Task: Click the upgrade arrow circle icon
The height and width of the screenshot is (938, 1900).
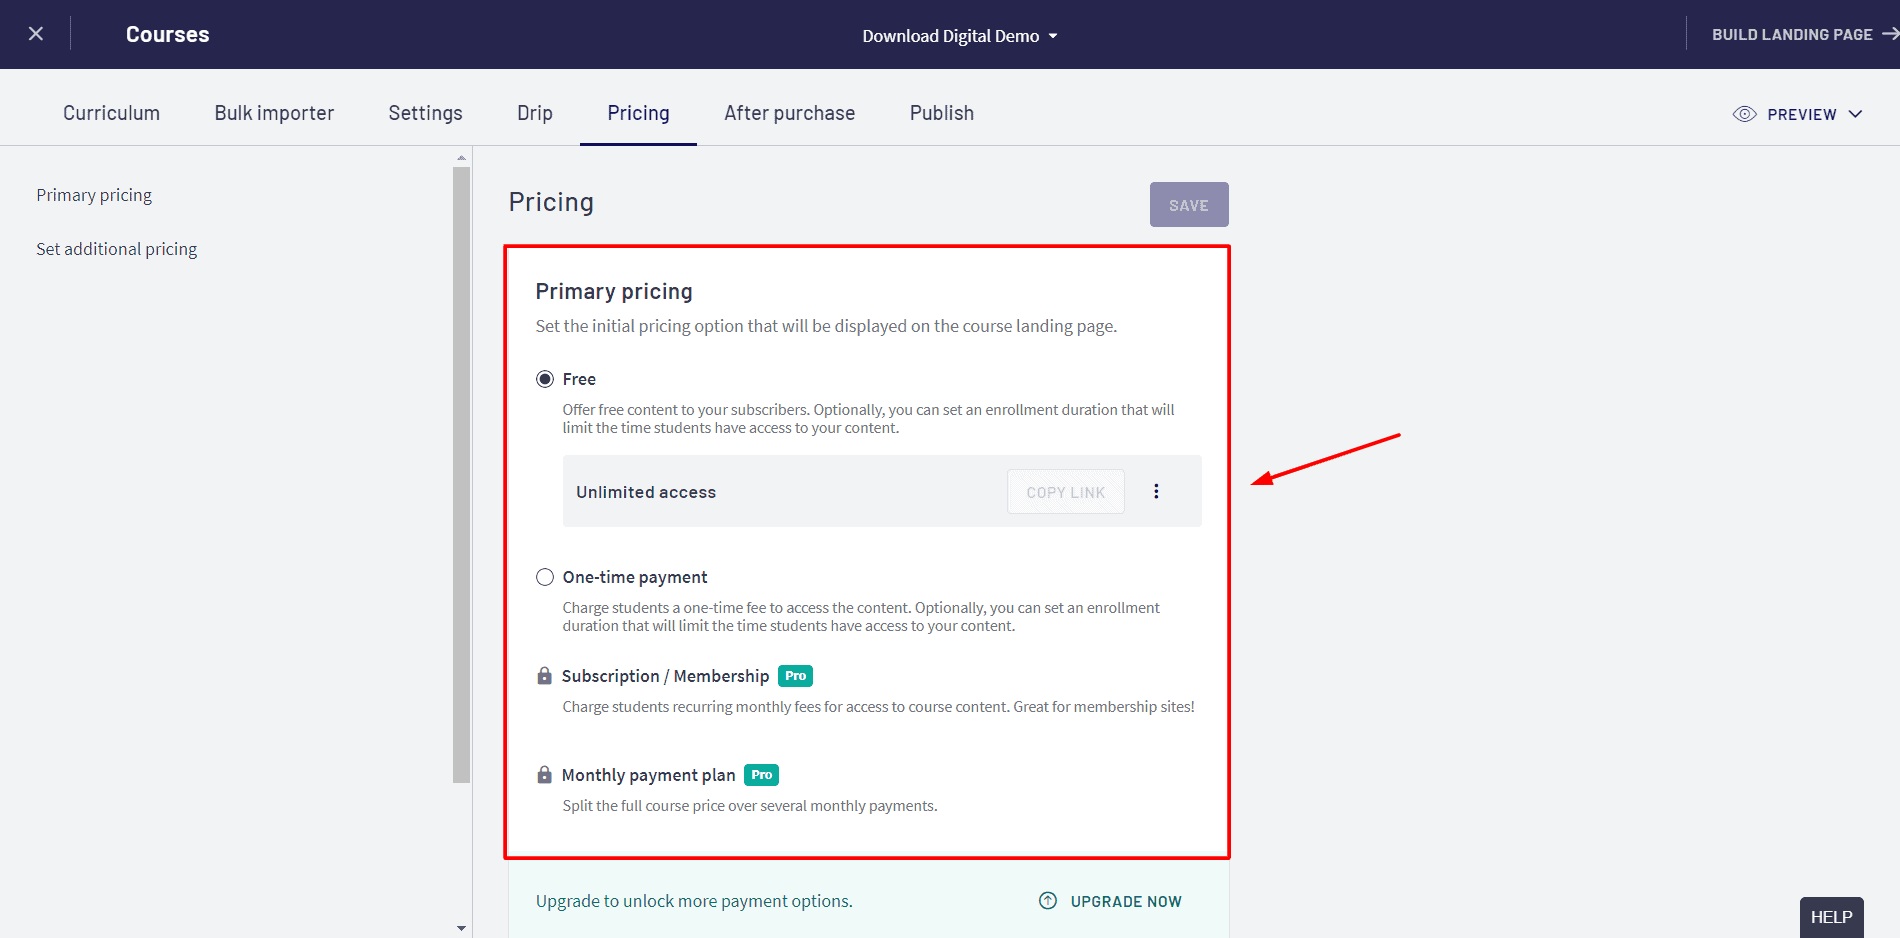Action: click(x=1047, y=901)
